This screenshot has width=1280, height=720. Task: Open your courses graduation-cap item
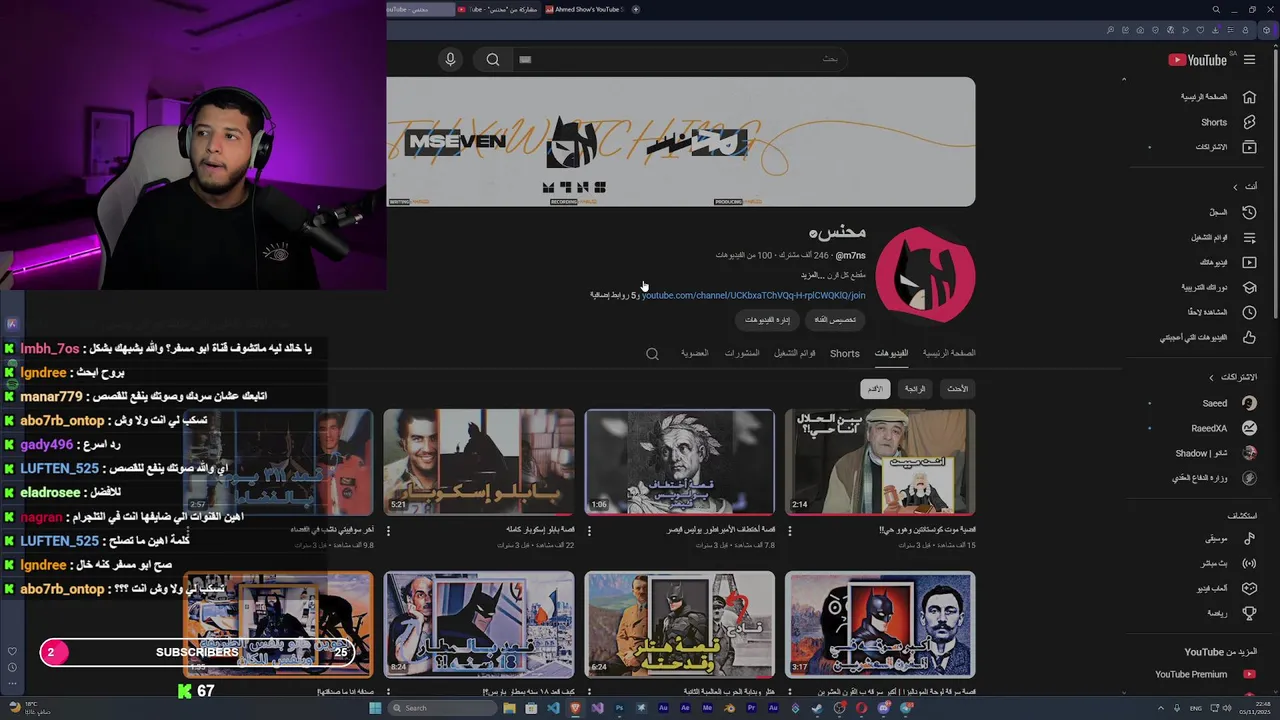pos(1218,287)
